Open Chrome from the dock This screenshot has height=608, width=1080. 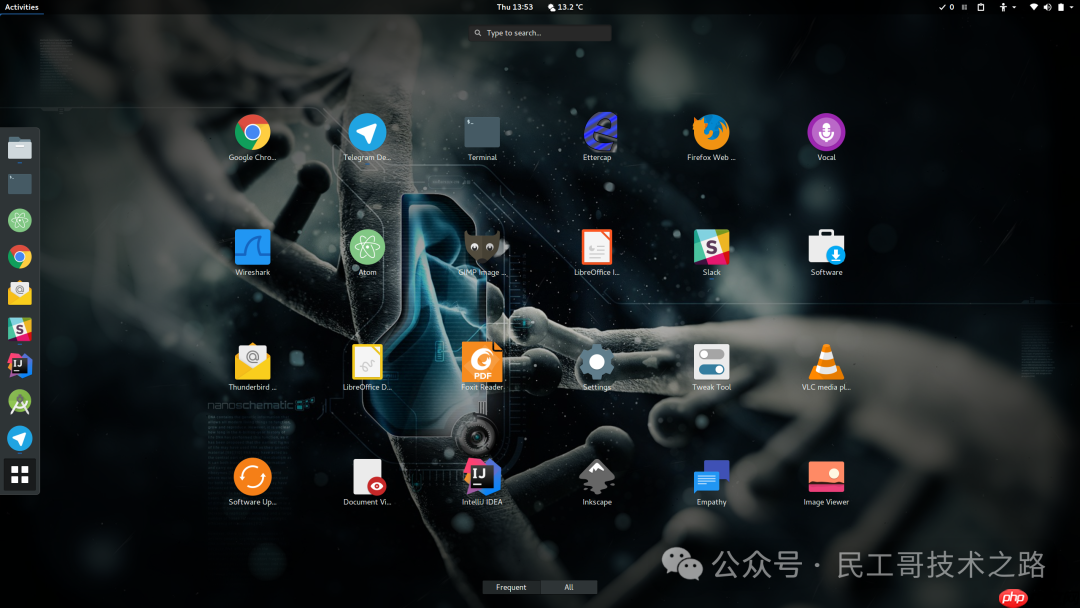(20, 257)
